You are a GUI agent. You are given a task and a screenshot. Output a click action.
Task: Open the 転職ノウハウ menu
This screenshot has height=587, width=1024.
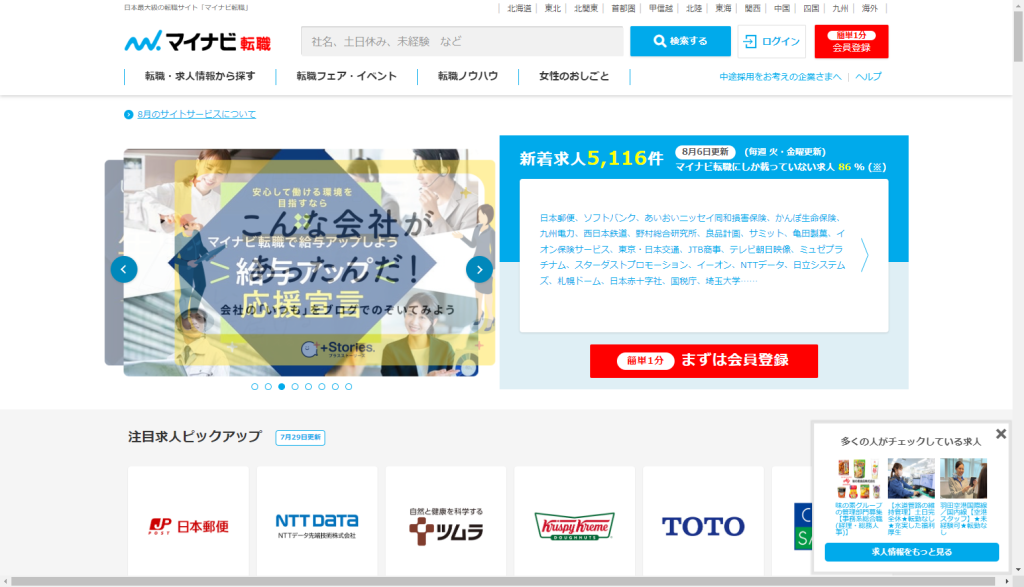tap(467, 76)
